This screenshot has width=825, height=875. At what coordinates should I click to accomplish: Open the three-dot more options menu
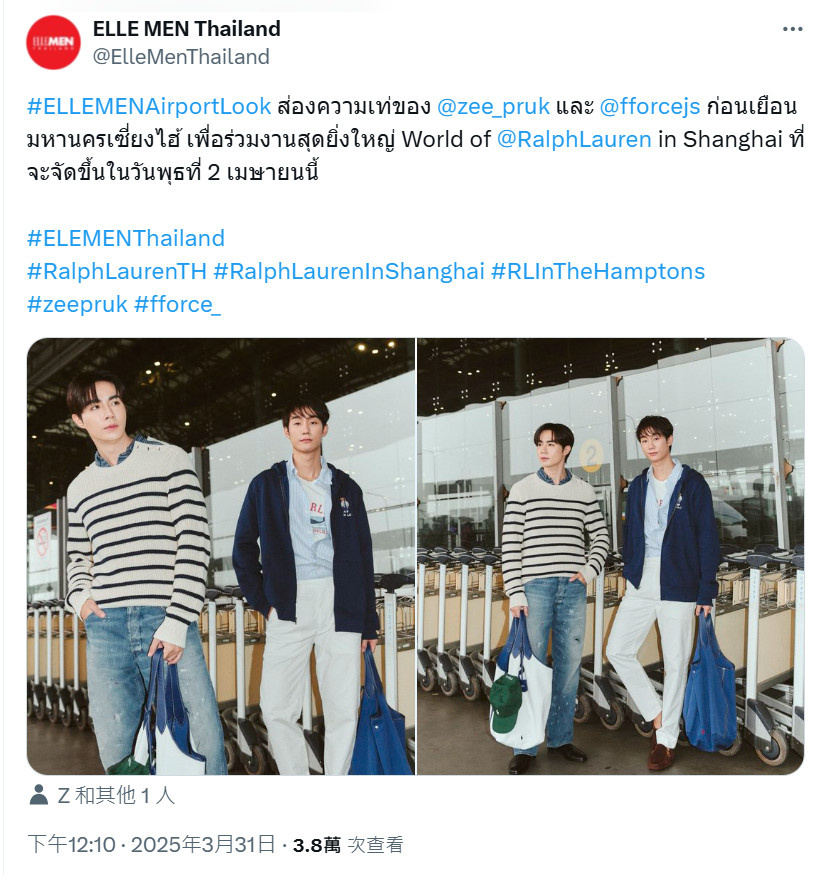792,29
